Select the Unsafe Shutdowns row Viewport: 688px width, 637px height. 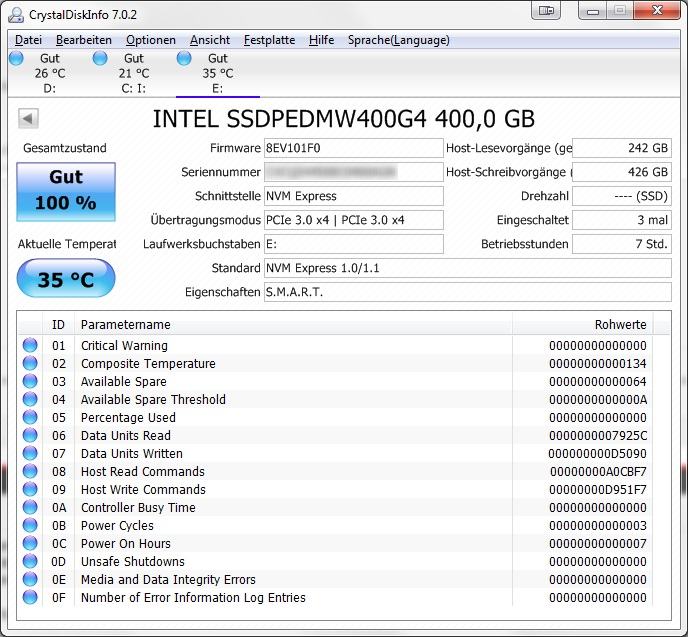point(132,562)
